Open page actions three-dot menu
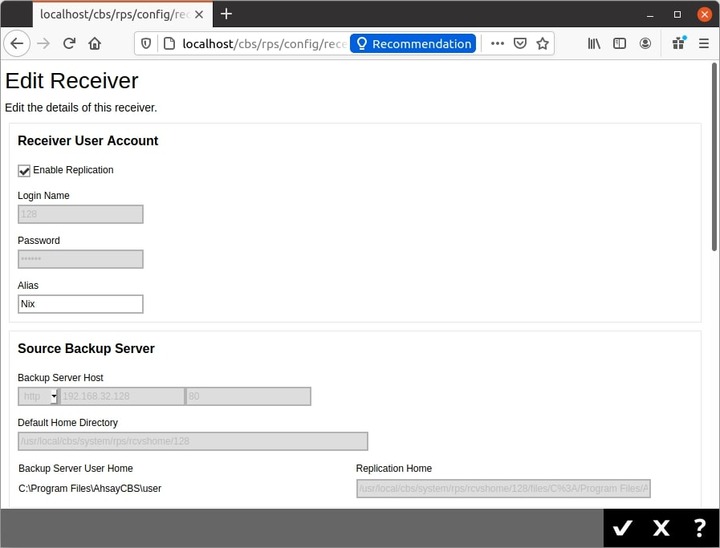Viewport: 720px width, 548px height. point(497,44)
